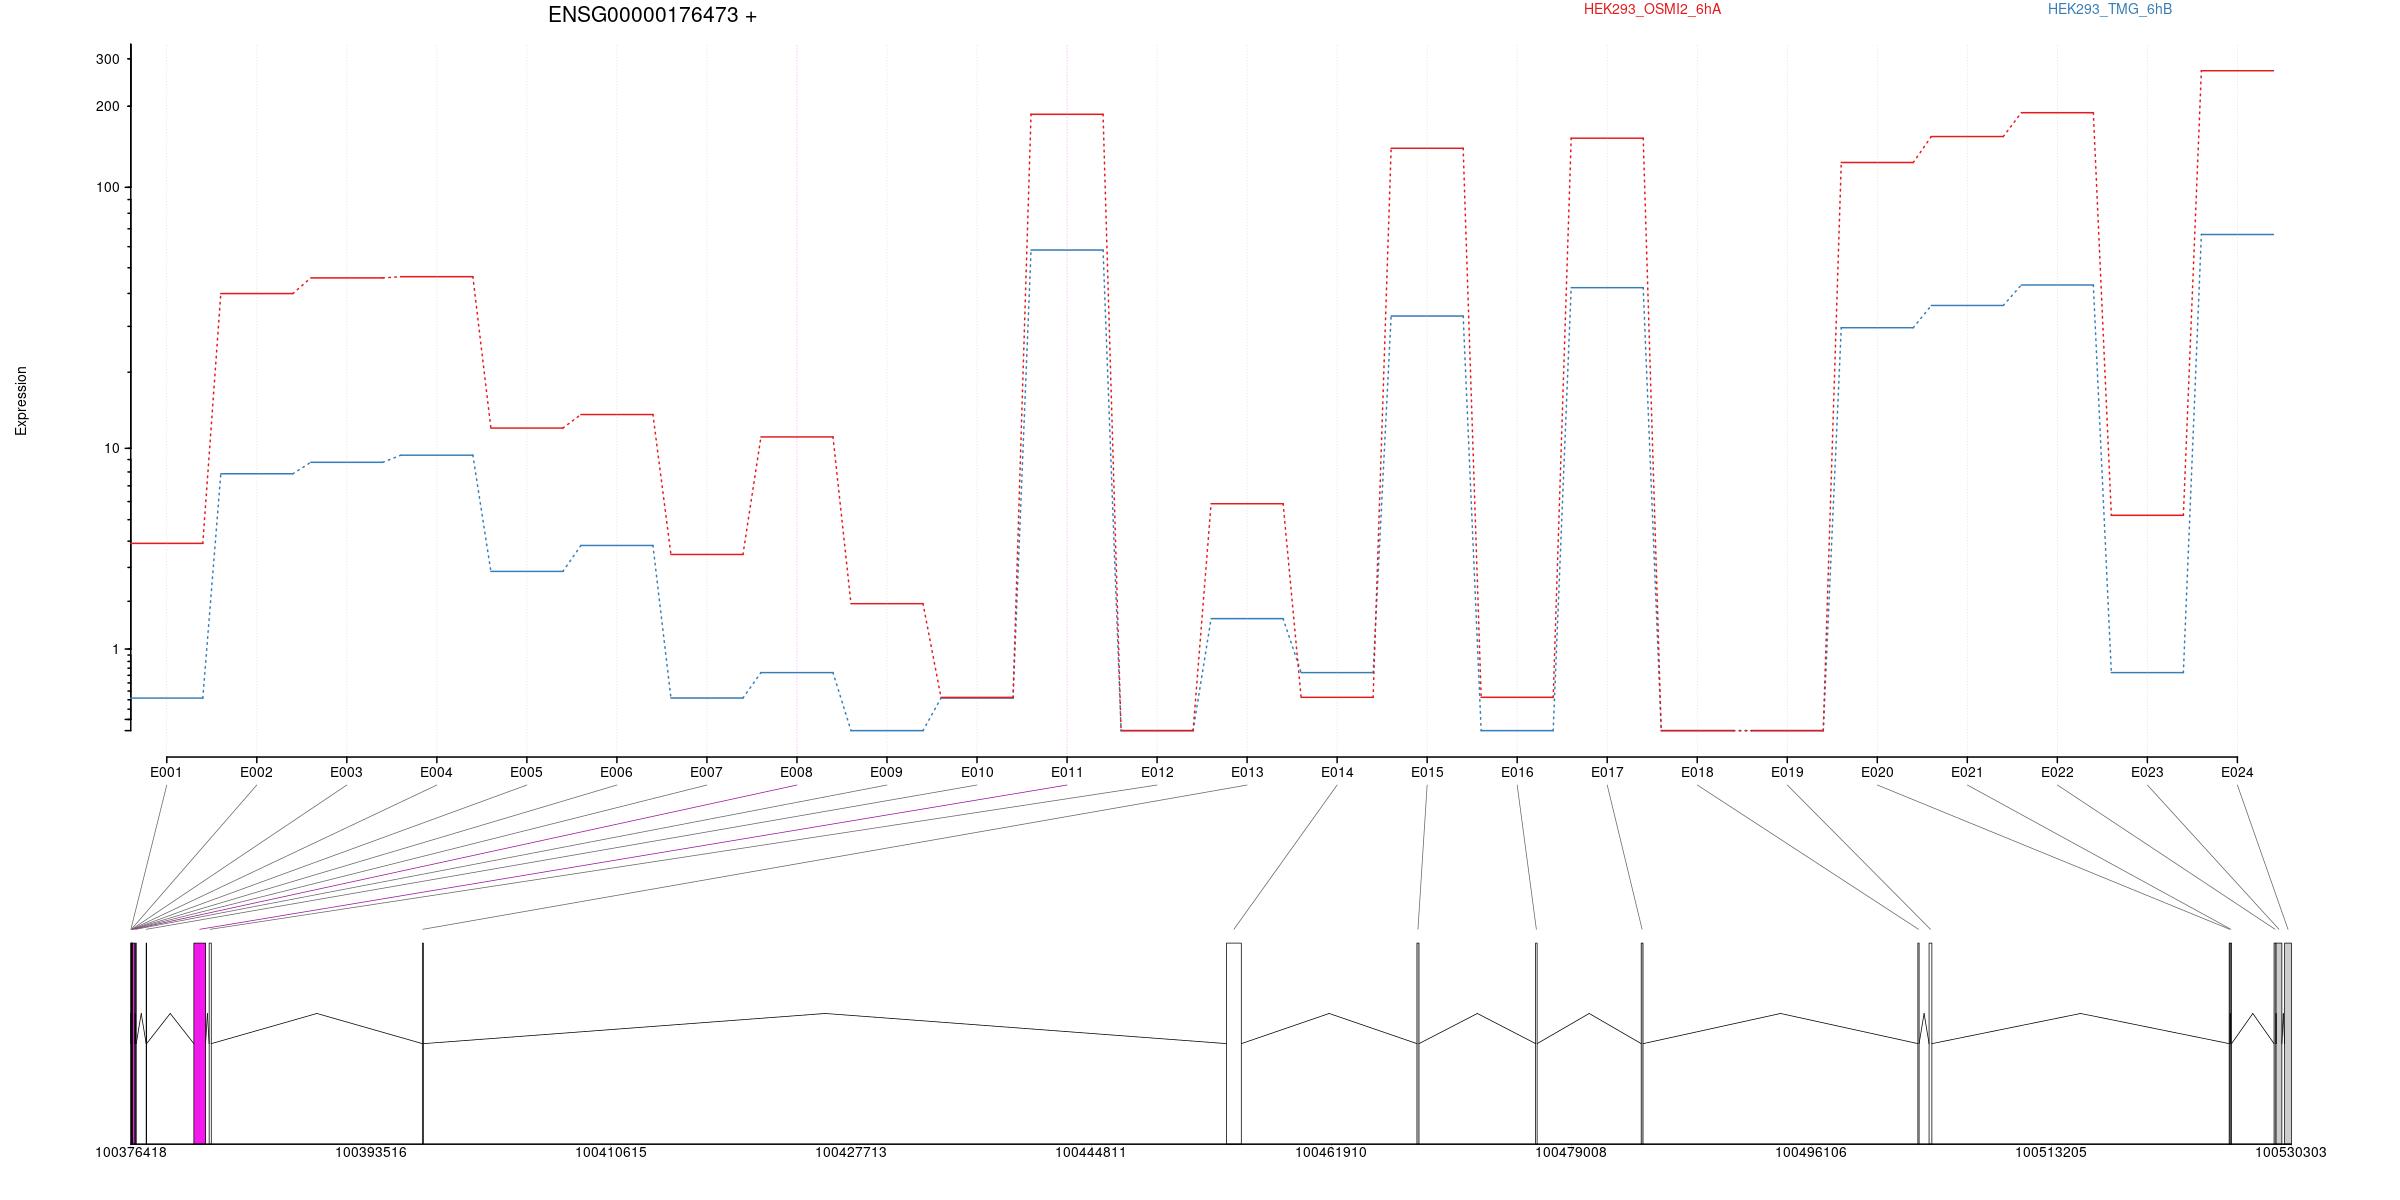Select exon label E001
This screenshot has width=2400, height=1200.
tap(166, 772)
